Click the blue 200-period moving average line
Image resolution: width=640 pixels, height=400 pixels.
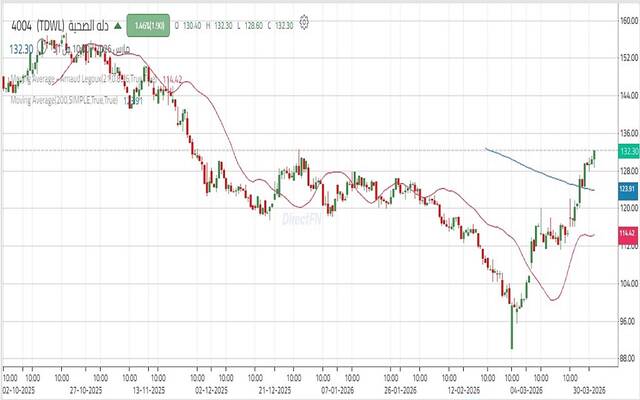530,164
